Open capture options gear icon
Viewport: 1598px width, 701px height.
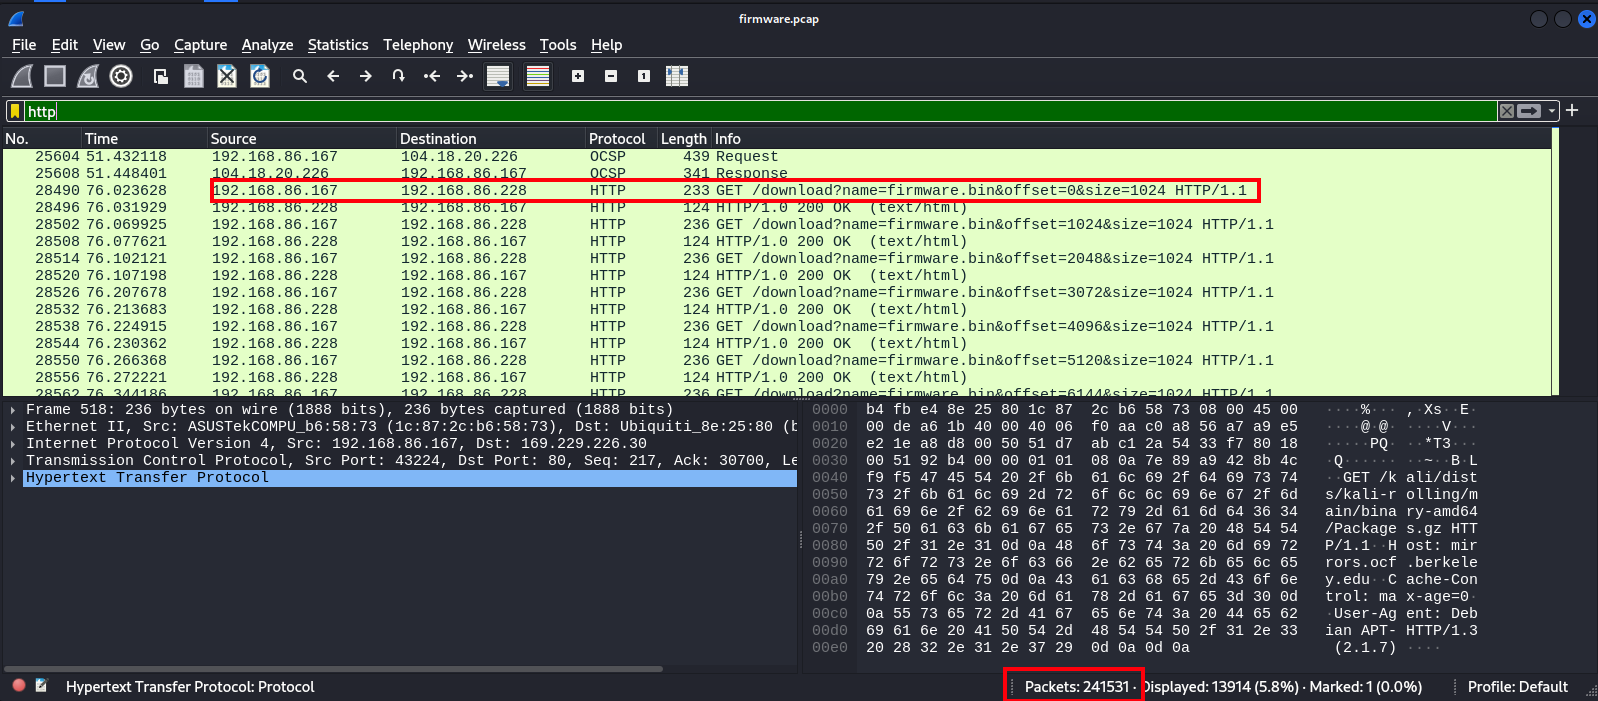[121, 76]
